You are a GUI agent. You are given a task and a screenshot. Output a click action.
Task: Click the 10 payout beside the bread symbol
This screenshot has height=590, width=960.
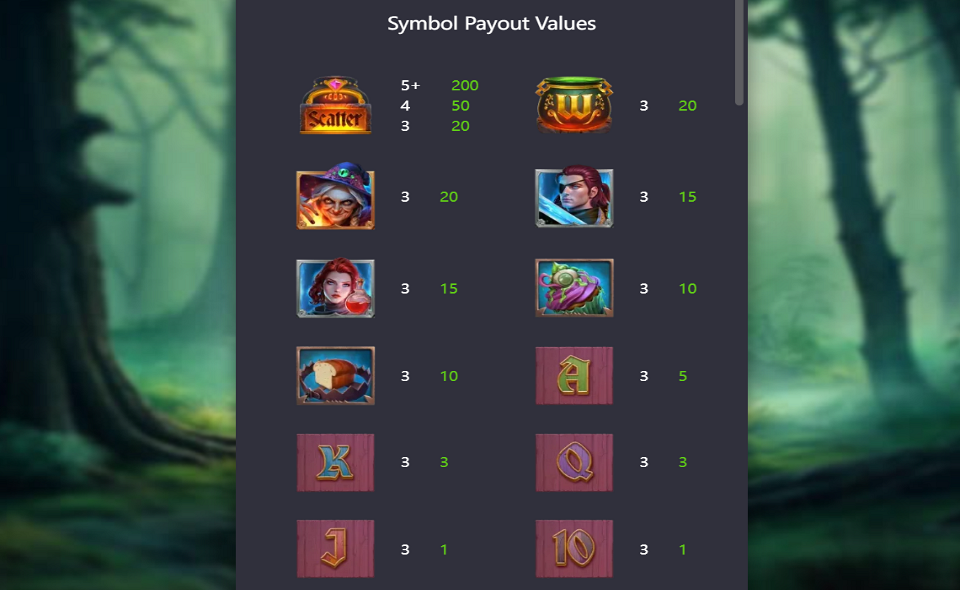[449, 376]
